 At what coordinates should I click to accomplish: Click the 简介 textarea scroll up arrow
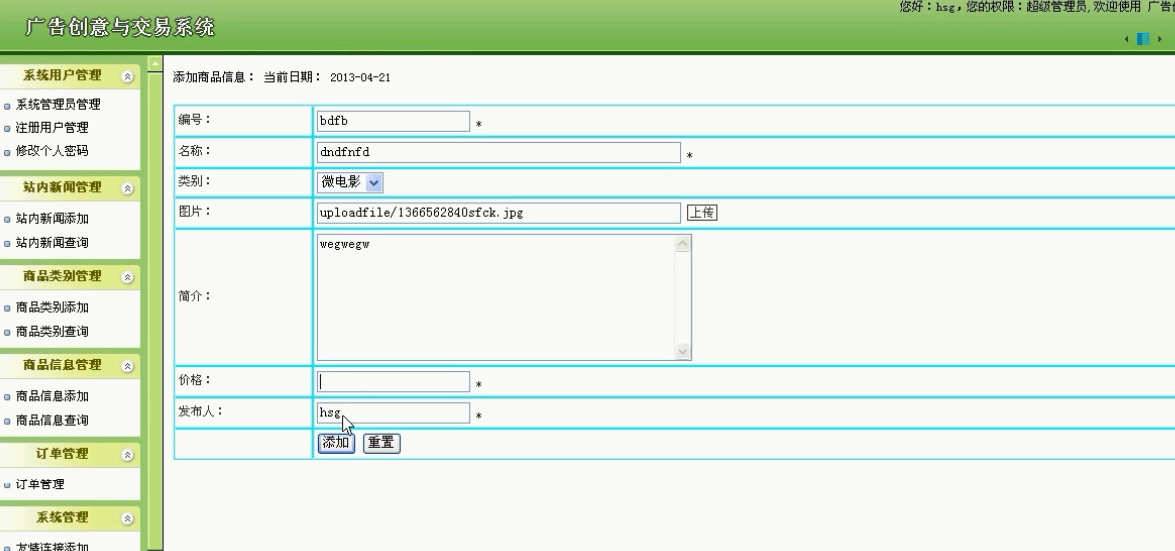point(683,244)
